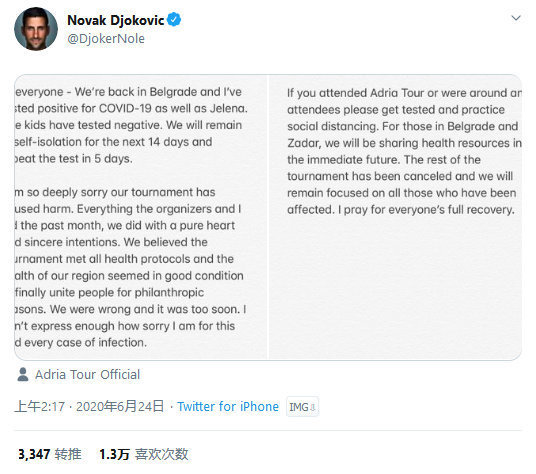Click the 喜欢次数 label text

click(161, 454)
